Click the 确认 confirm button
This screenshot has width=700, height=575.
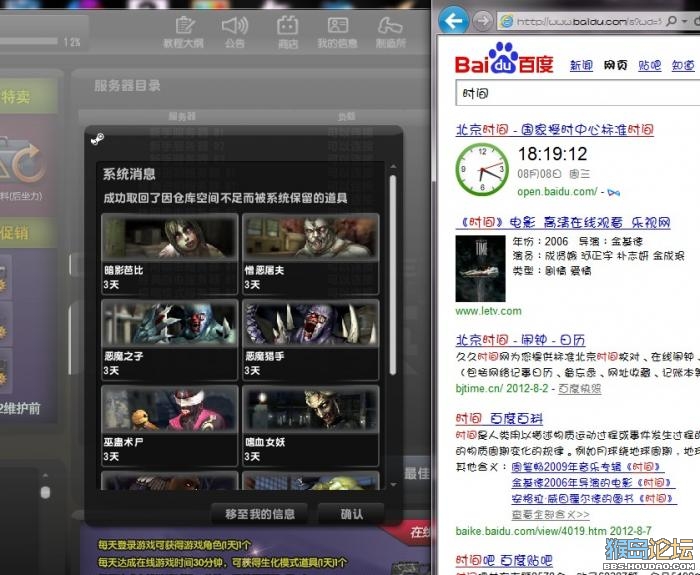(351, 514)
